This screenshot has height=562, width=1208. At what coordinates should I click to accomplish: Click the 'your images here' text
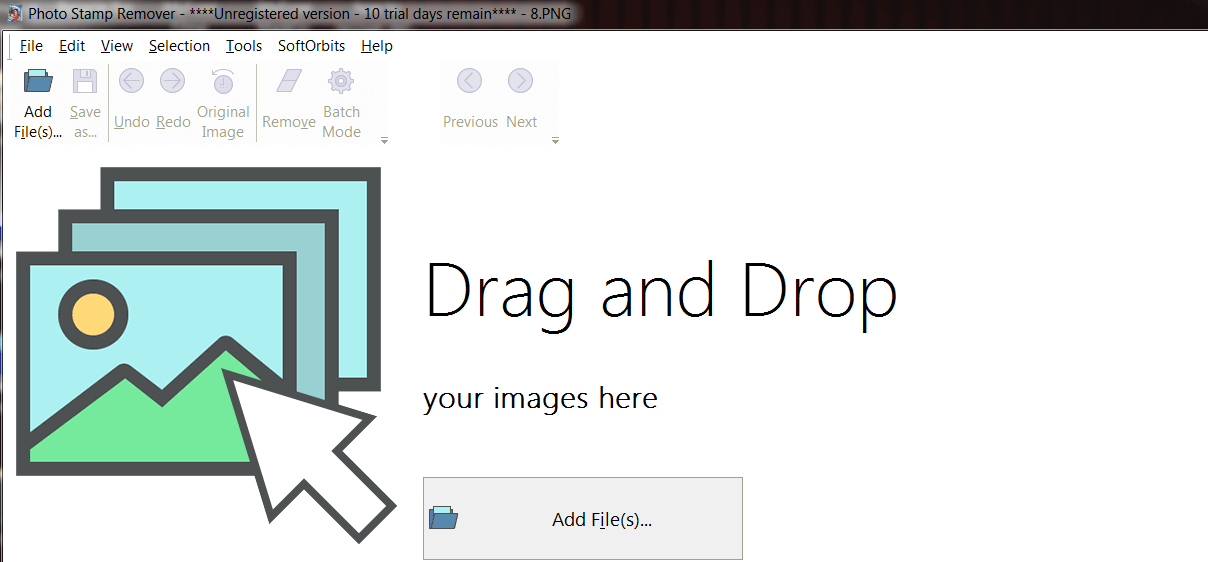541,399
